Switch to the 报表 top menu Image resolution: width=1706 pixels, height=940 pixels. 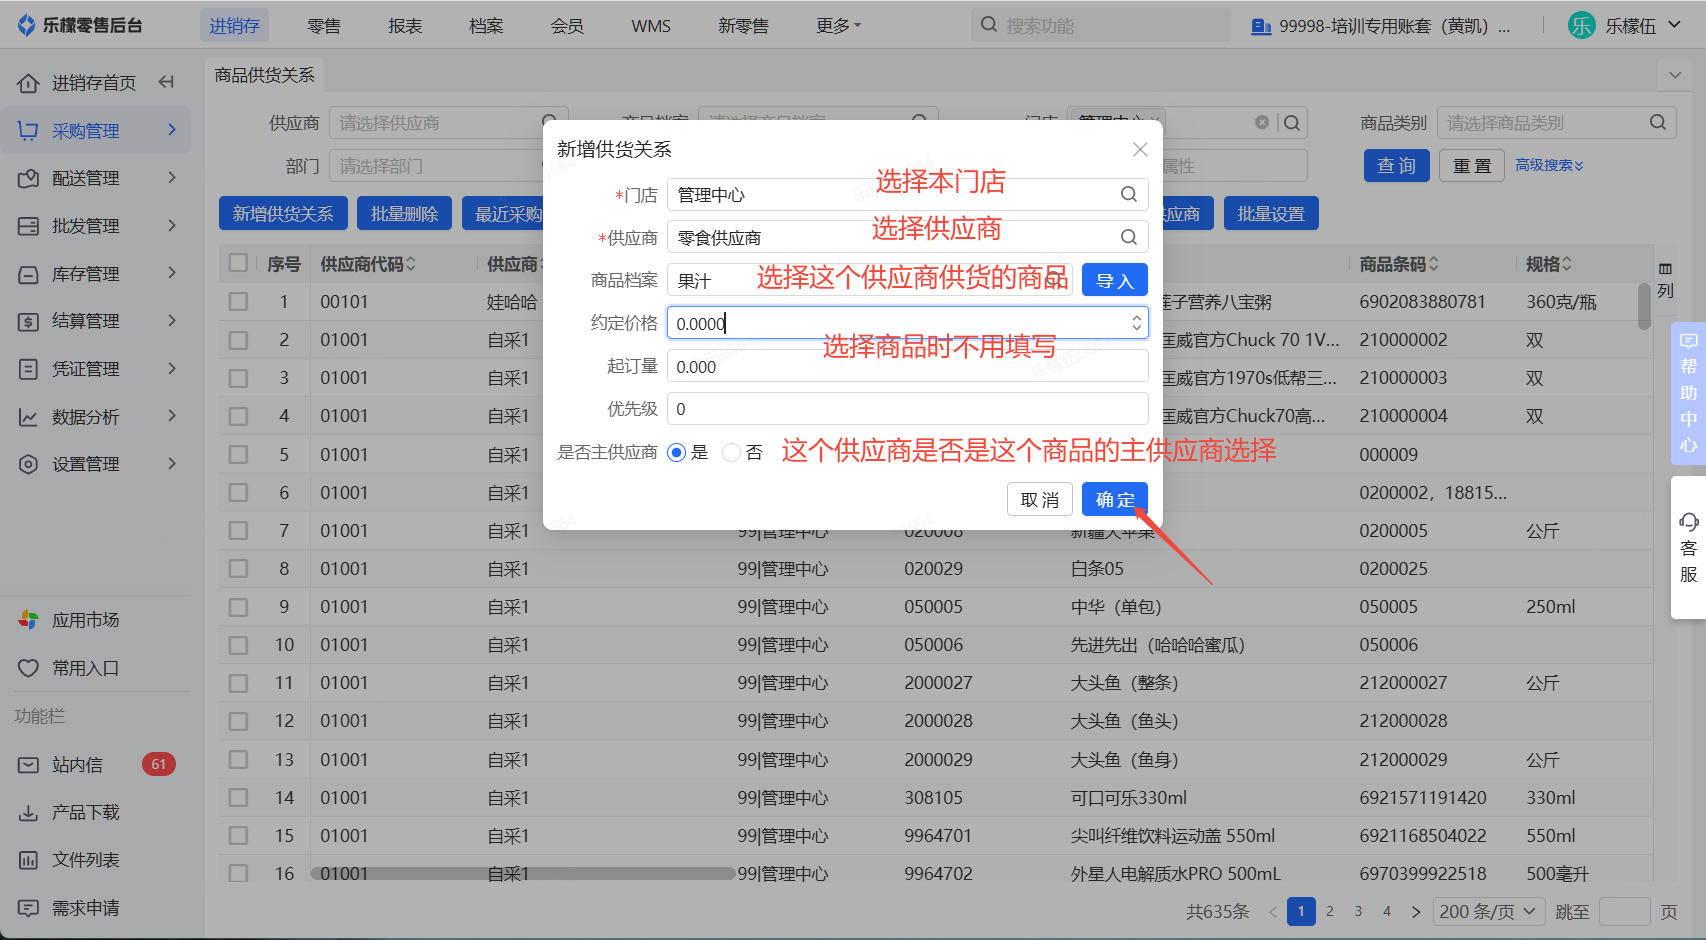[x=405, y=26]
